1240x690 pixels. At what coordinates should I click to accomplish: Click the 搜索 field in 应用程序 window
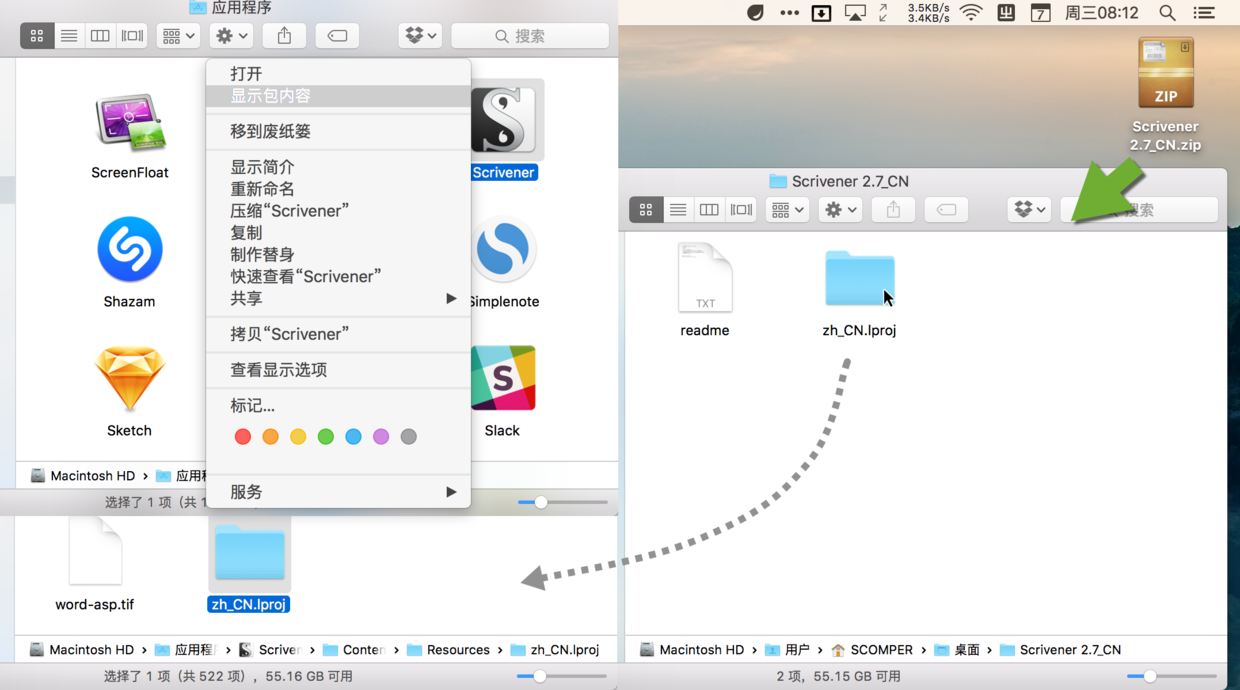(x=530, y=36)
